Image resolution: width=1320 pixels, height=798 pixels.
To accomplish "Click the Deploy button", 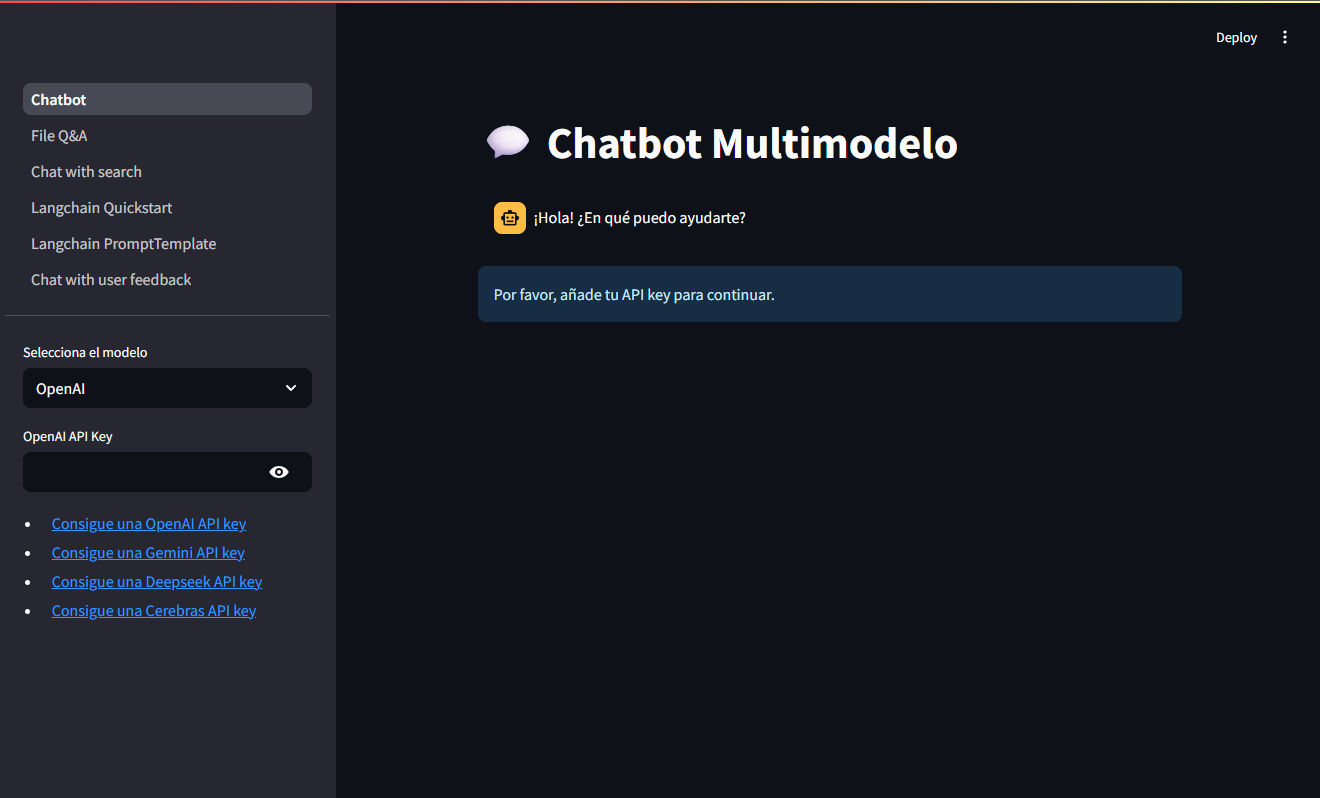I will pos(1236,37).
